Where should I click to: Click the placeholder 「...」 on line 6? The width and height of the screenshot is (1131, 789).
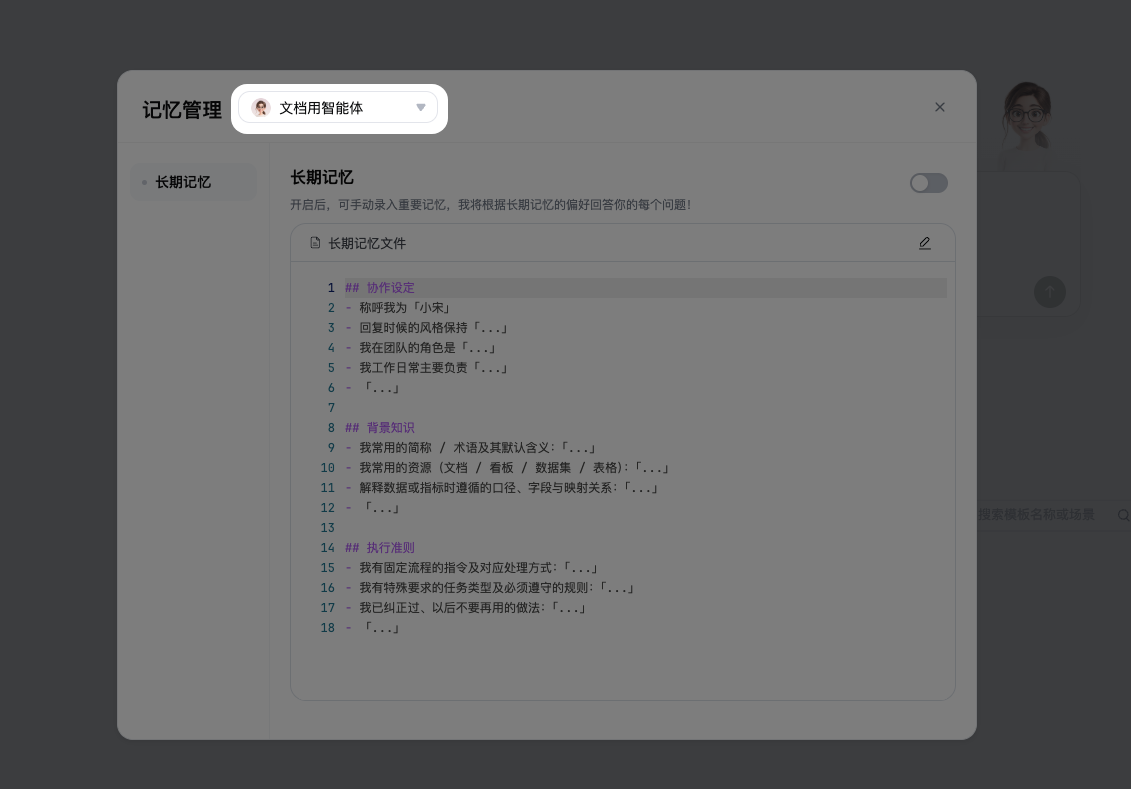pyautogui.click(x=381, y=388)
